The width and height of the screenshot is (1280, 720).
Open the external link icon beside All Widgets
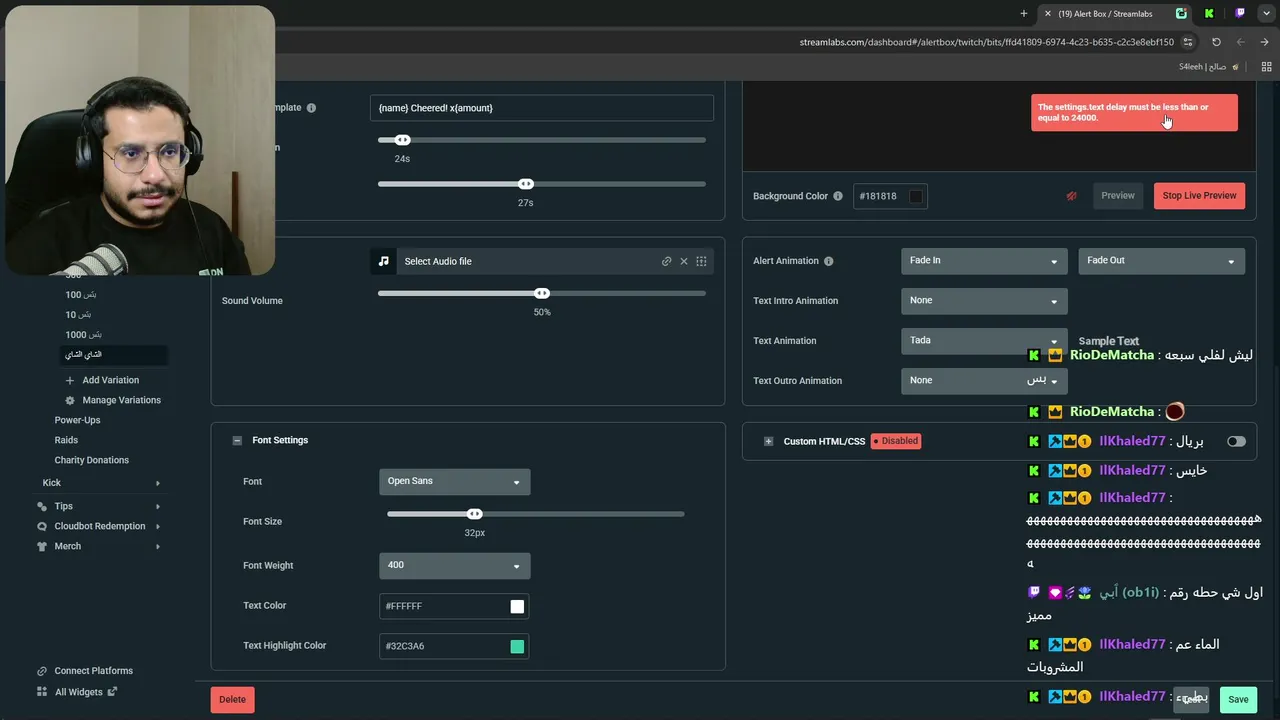112,691
